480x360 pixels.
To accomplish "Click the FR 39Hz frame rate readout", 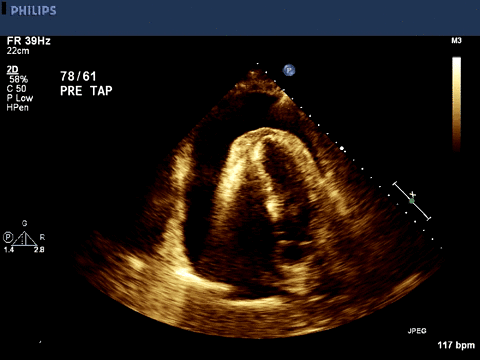I will [x=29, y=41].
